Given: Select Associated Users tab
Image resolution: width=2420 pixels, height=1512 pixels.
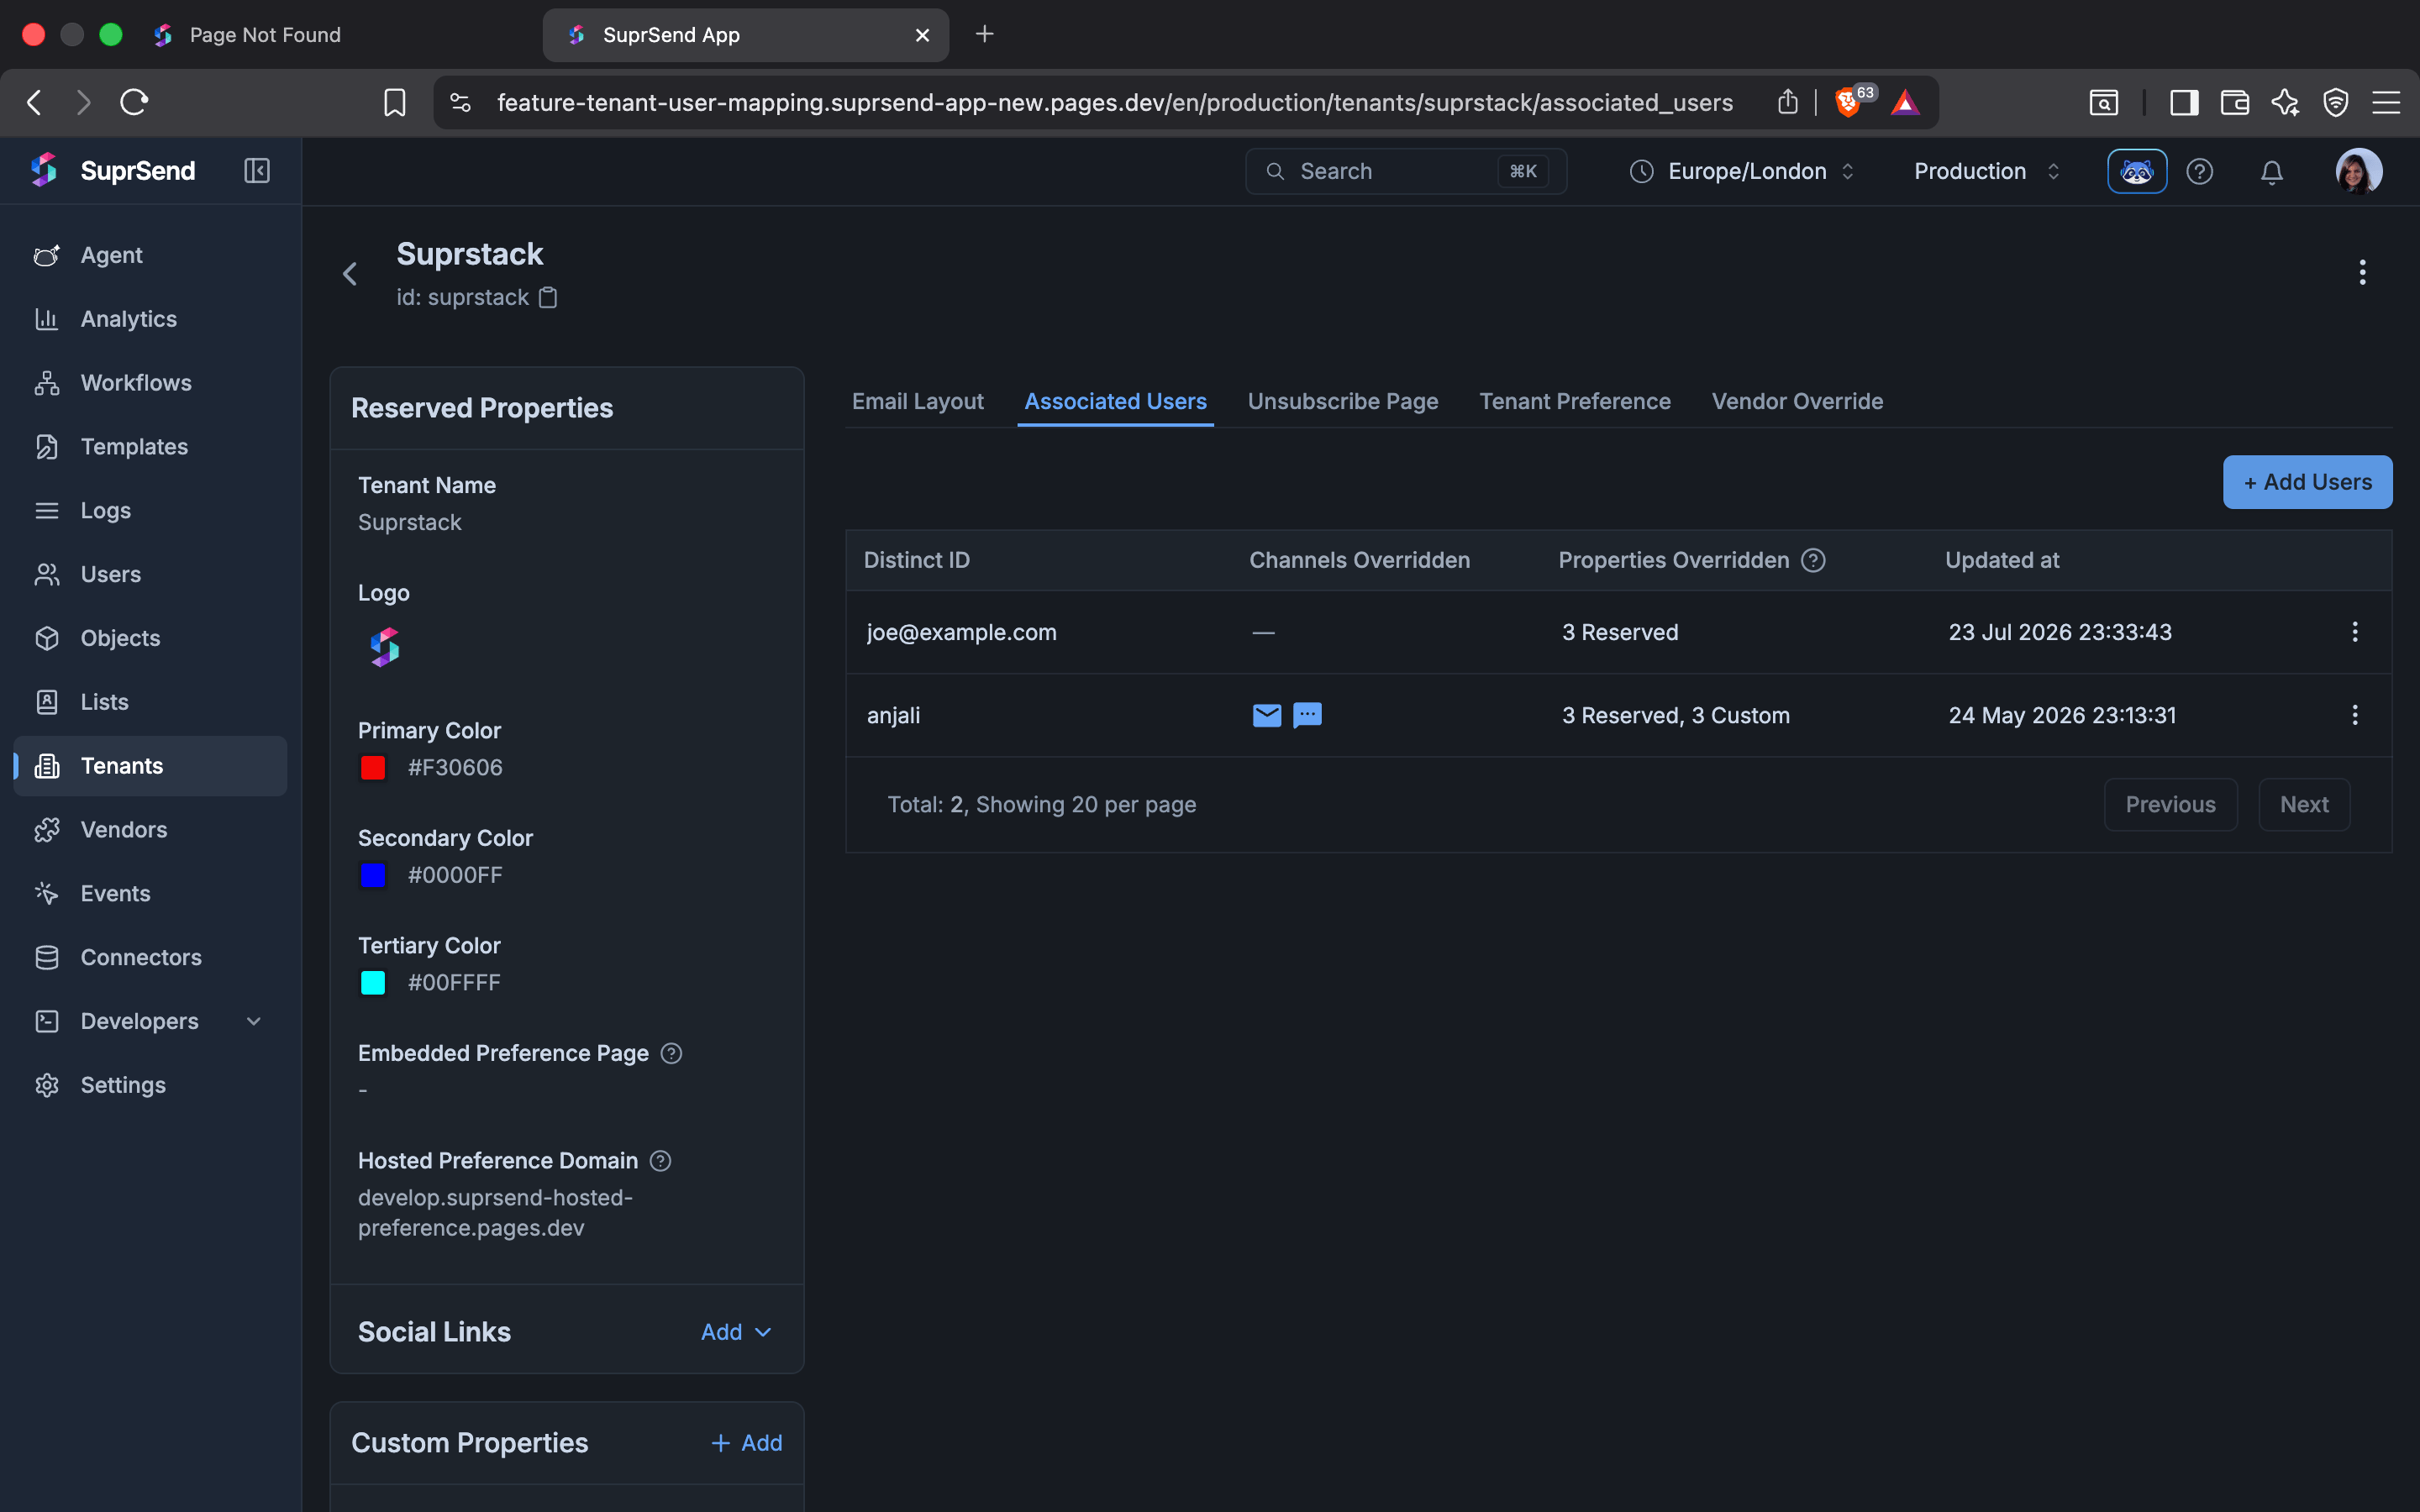Looking at the screenshot, I should [1116, 402].
